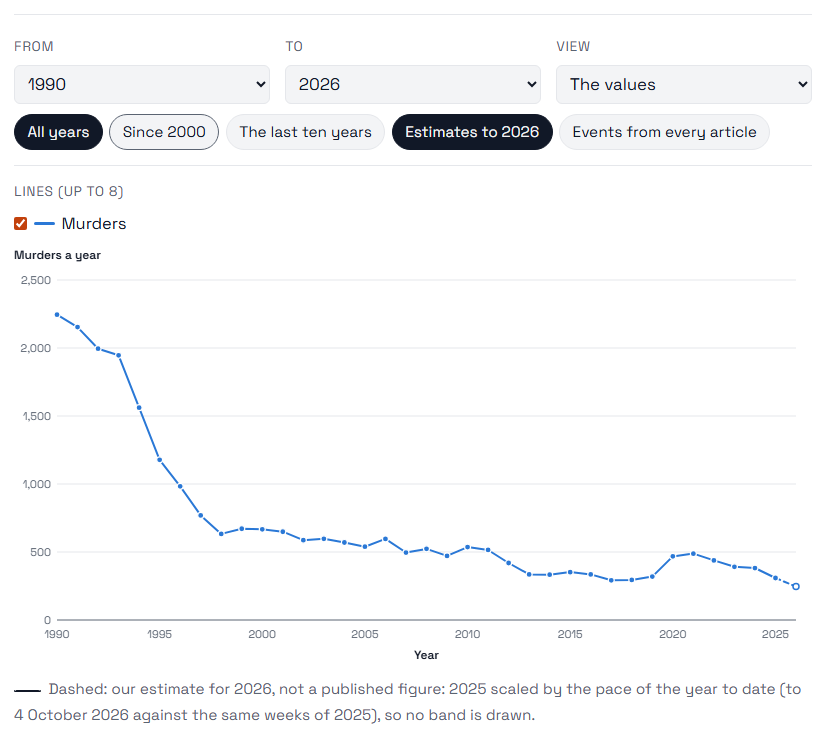Click the Dashed estimate footnote text
Screen dimensions: 826x742
(x=408, y=702)
